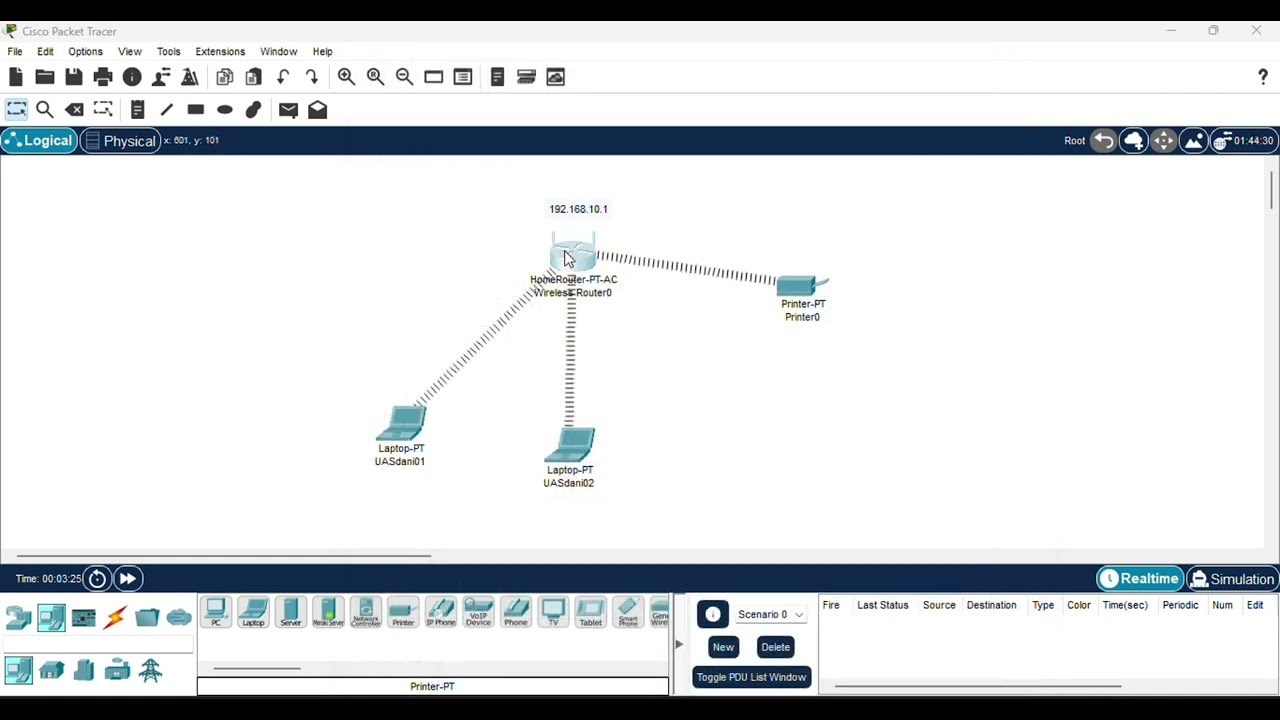The height and width of the screenshot is (720, 1280).
Task: Switch to Logical workspace view
Action: pos(38,141)
